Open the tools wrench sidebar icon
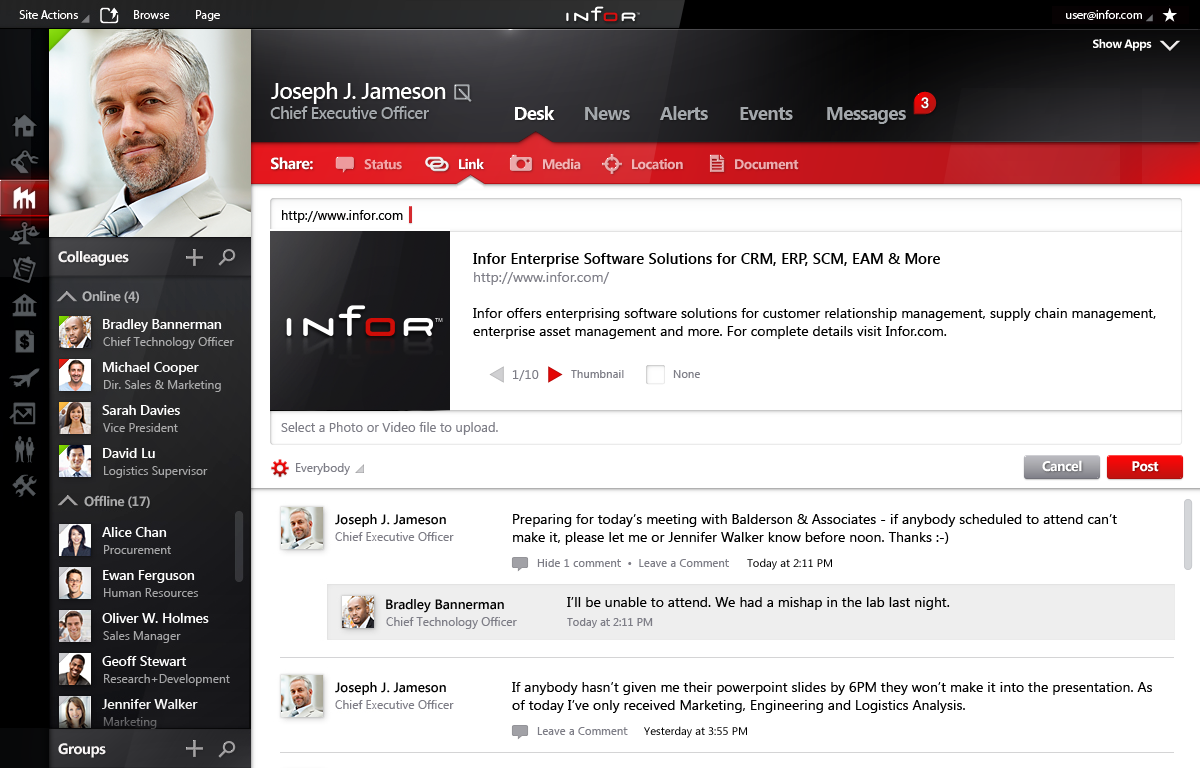The height and width of the screenshot is (768, 1200). (x=24, y=486)
